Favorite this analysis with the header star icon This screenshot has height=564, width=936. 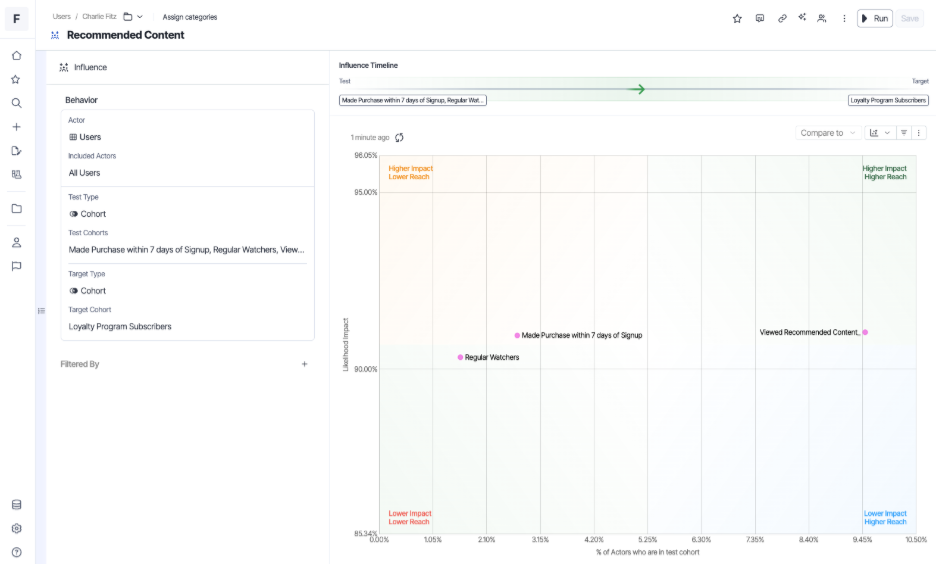(x=737, y=18)
